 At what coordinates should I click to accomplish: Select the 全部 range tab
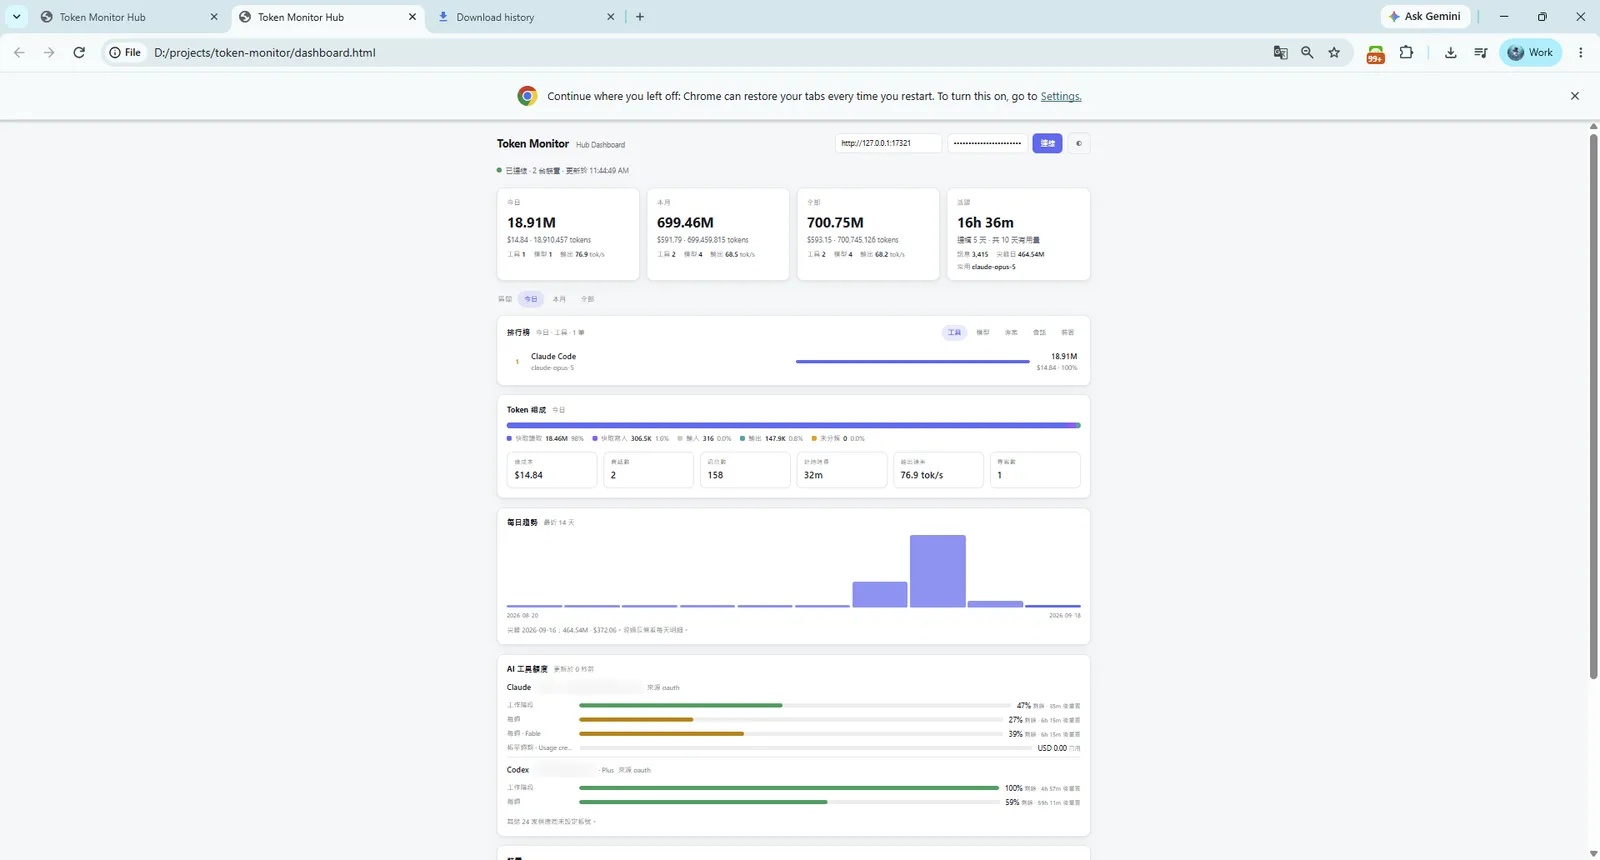[587, 299]
